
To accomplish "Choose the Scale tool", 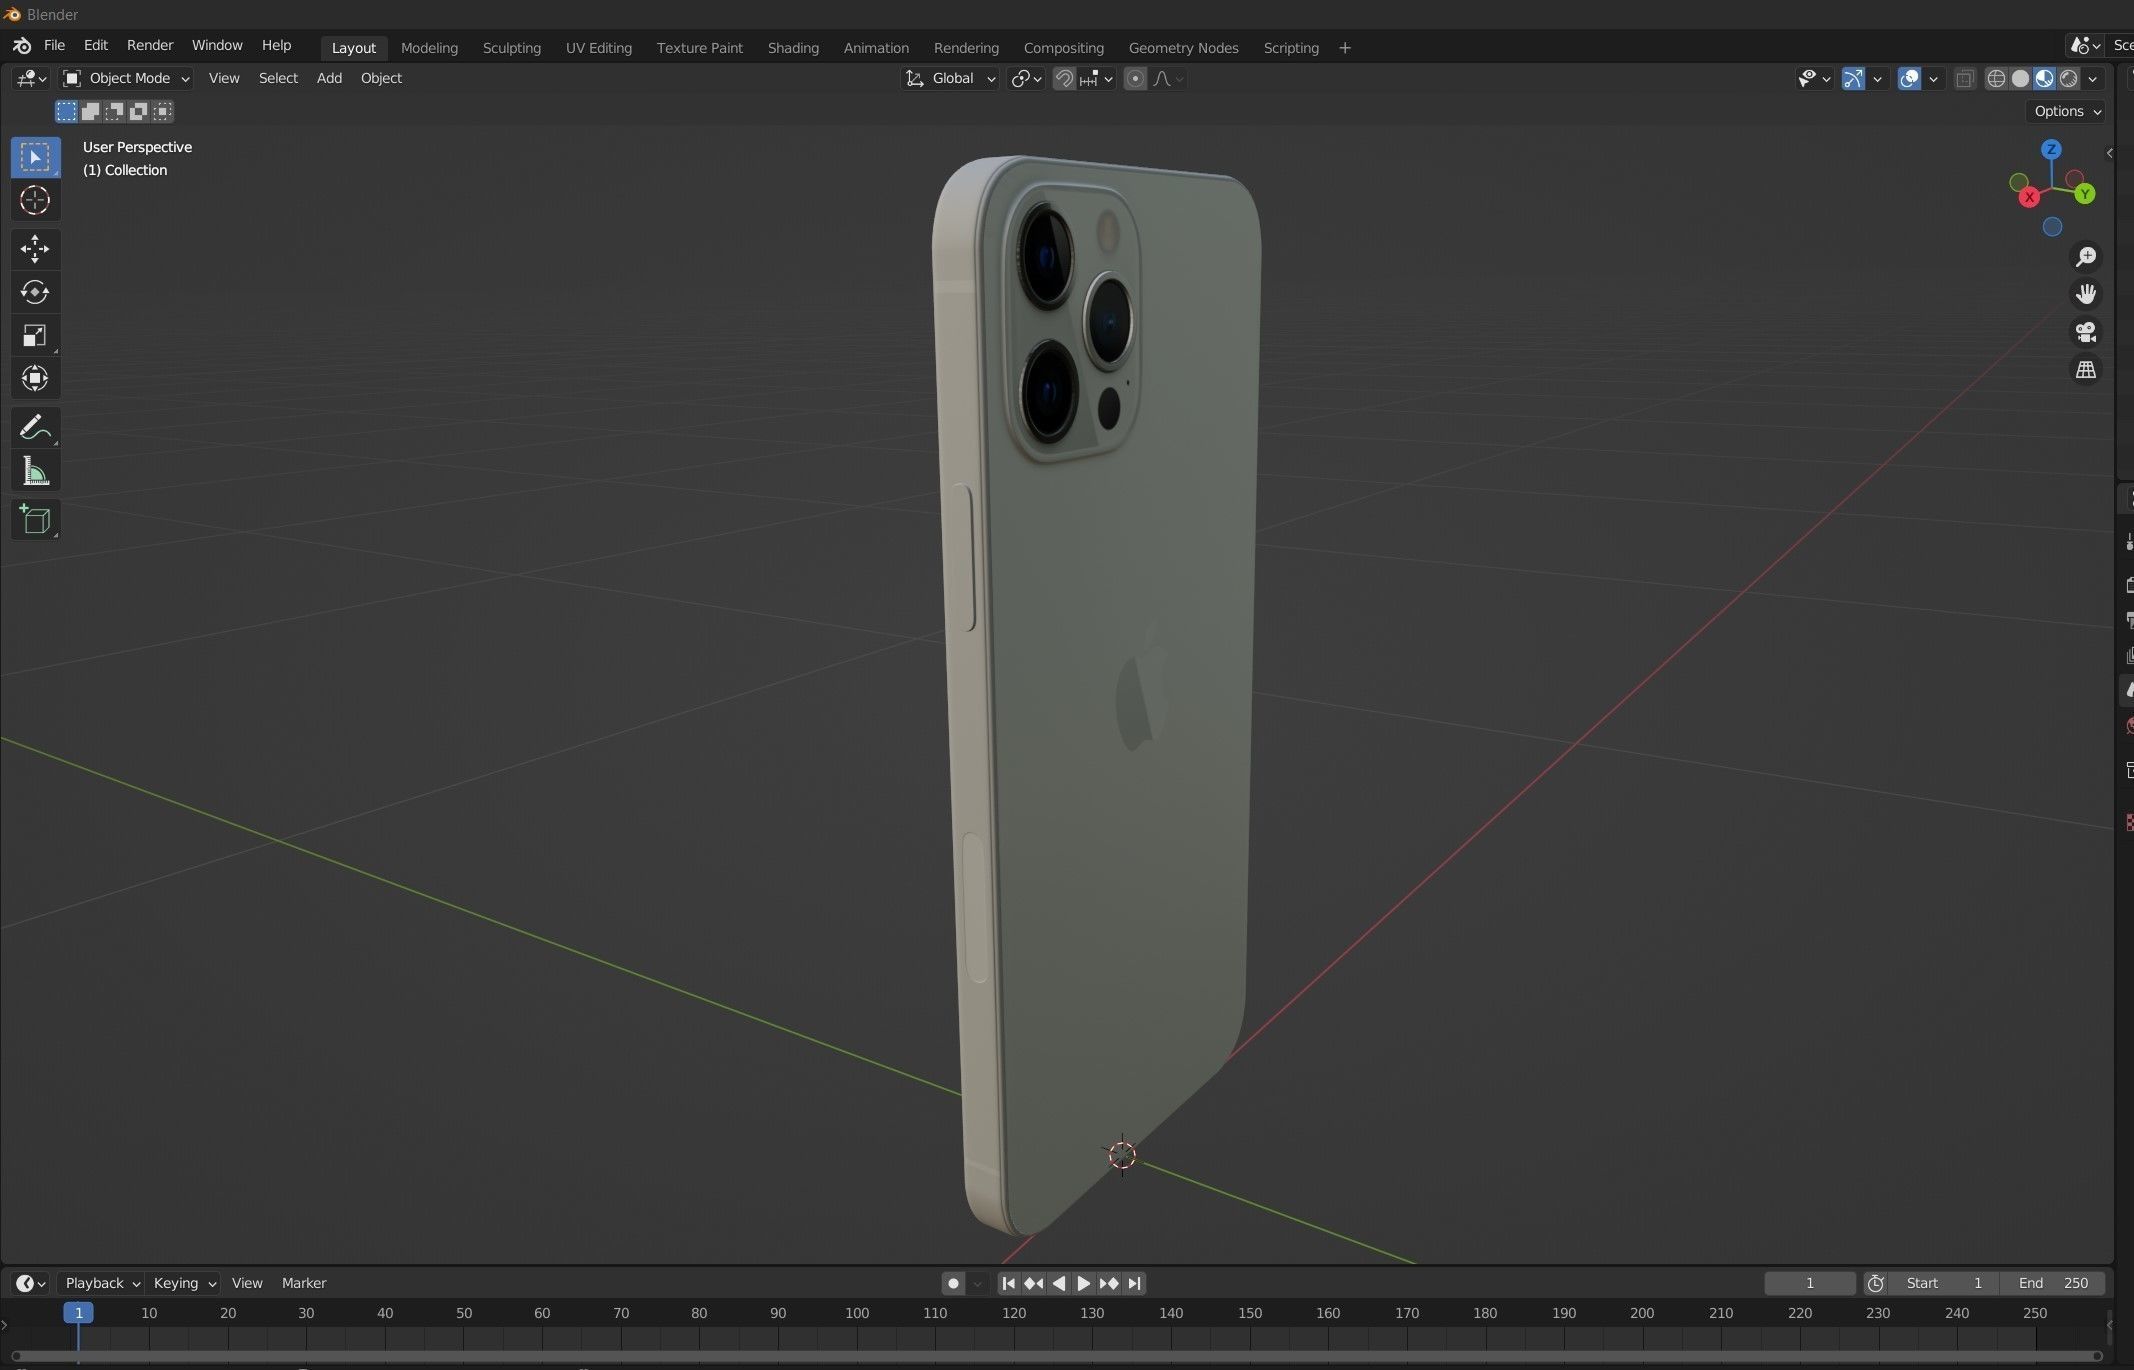I will pos(35,335).
